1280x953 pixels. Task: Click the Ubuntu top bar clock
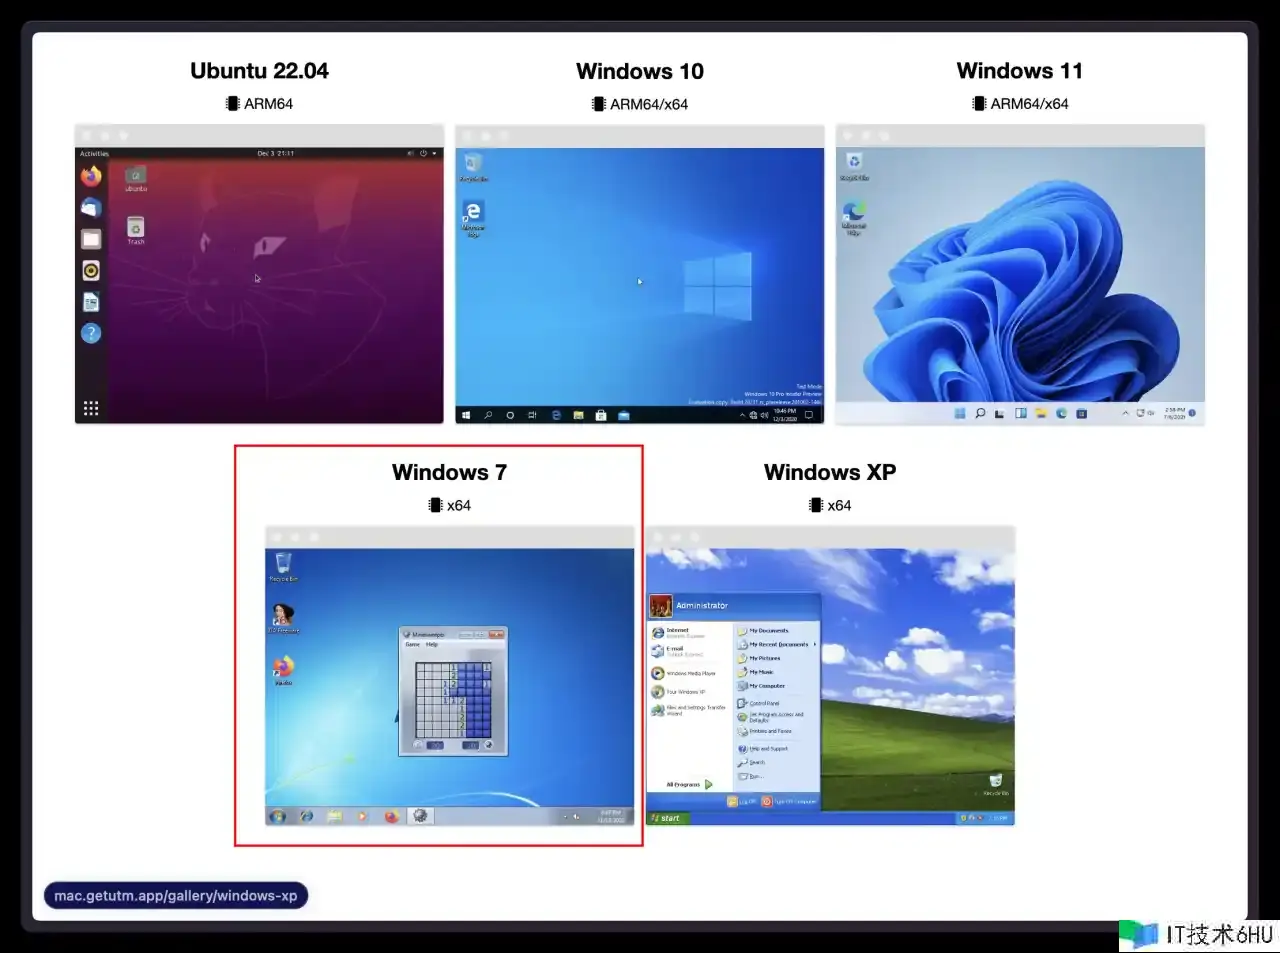(x=275, y=154)
